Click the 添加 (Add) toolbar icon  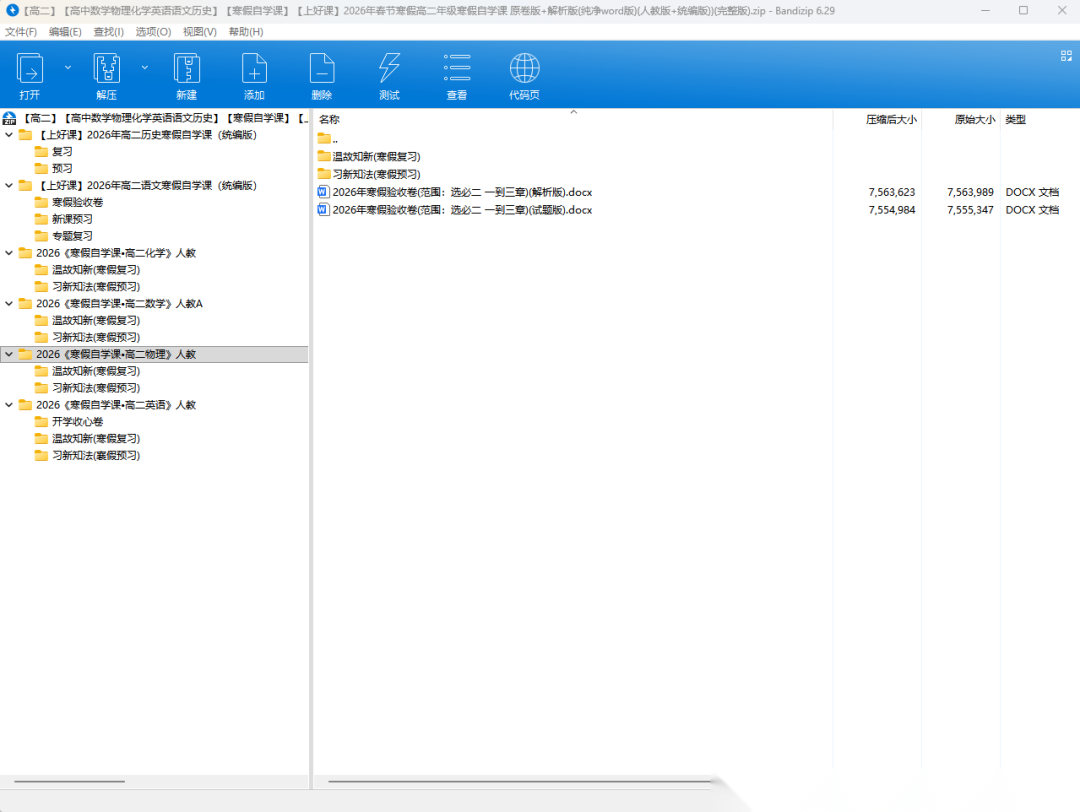[254, 70]
